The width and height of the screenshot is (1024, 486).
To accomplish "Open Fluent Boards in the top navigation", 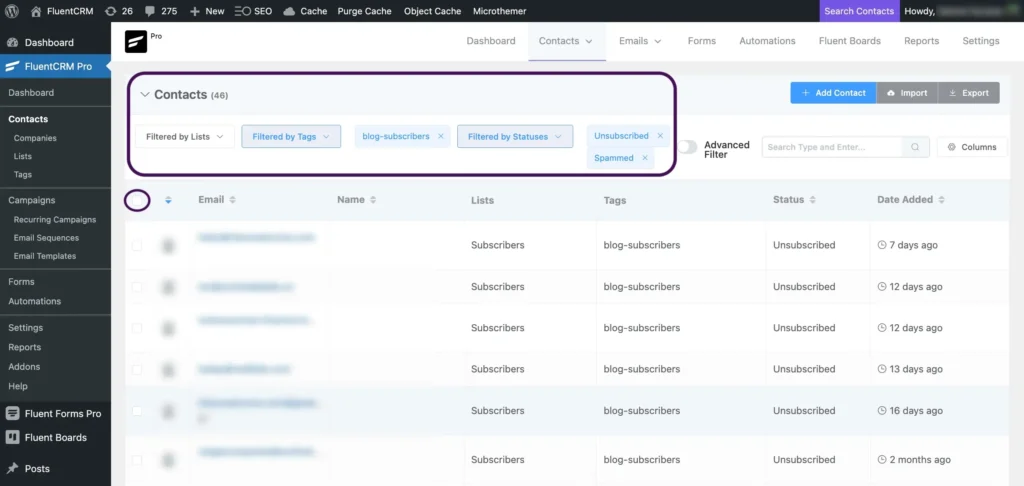I will 850,41.
